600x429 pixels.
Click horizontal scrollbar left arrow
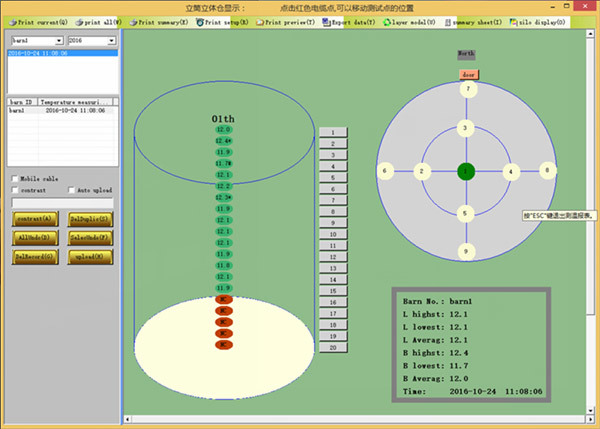point(128,419)
